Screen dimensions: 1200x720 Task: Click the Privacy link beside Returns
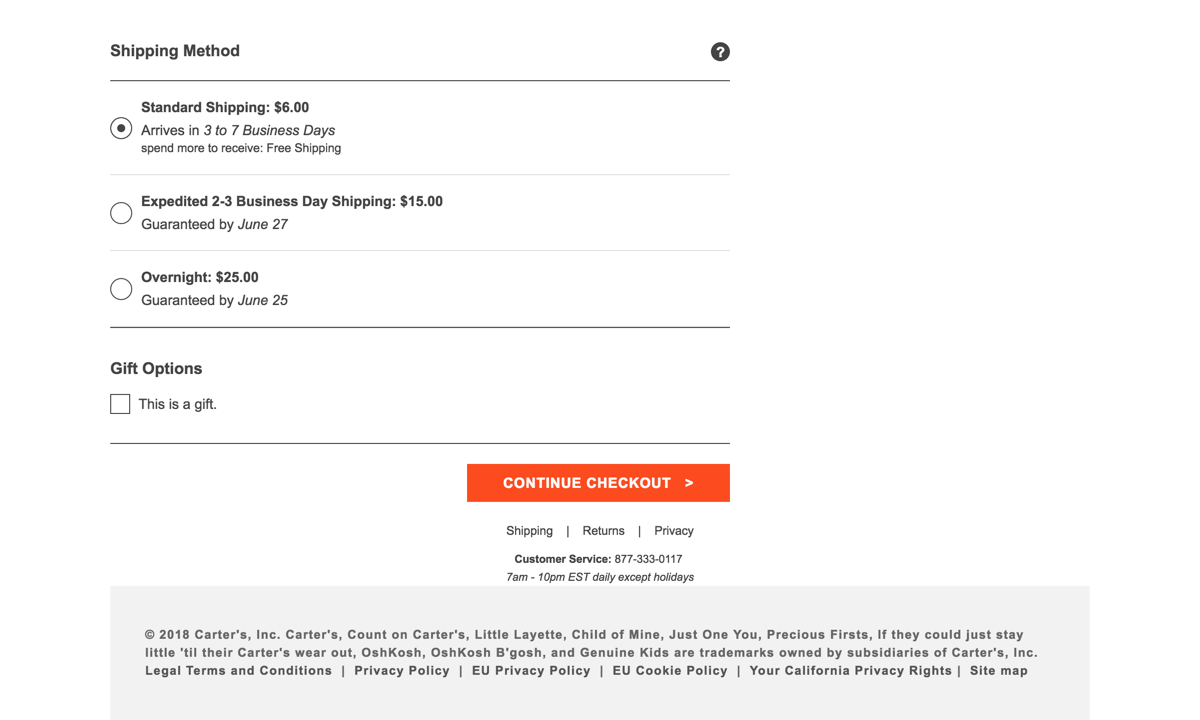[x=673, y=531]
